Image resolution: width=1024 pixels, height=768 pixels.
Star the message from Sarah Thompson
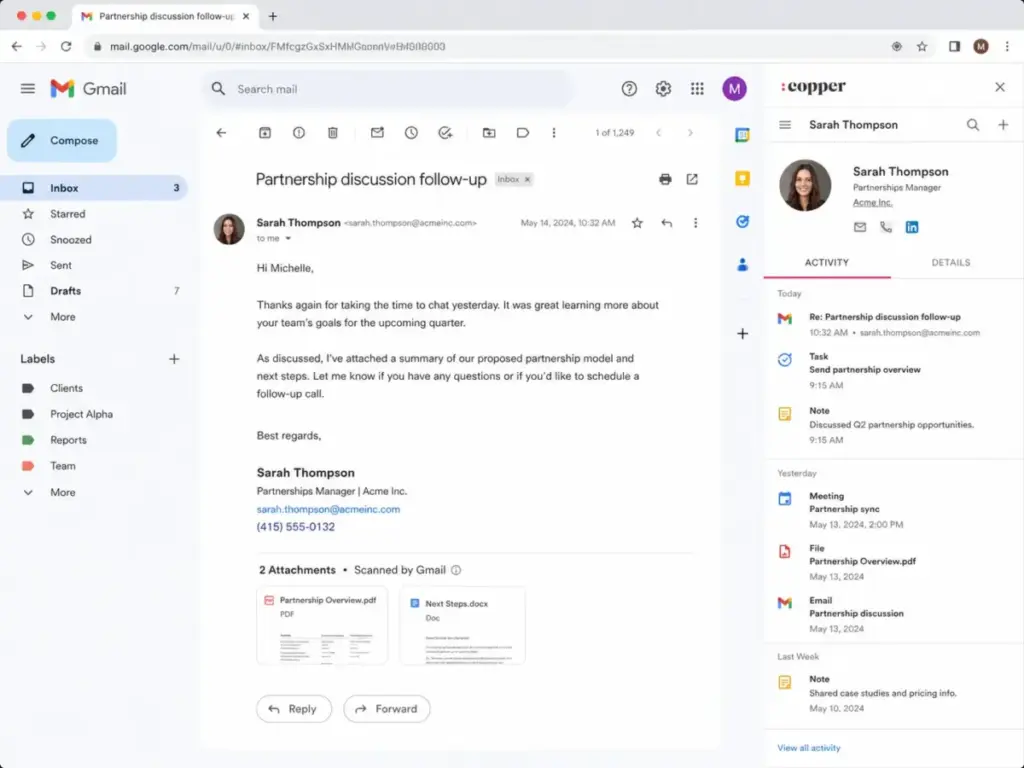pos(637,223)
